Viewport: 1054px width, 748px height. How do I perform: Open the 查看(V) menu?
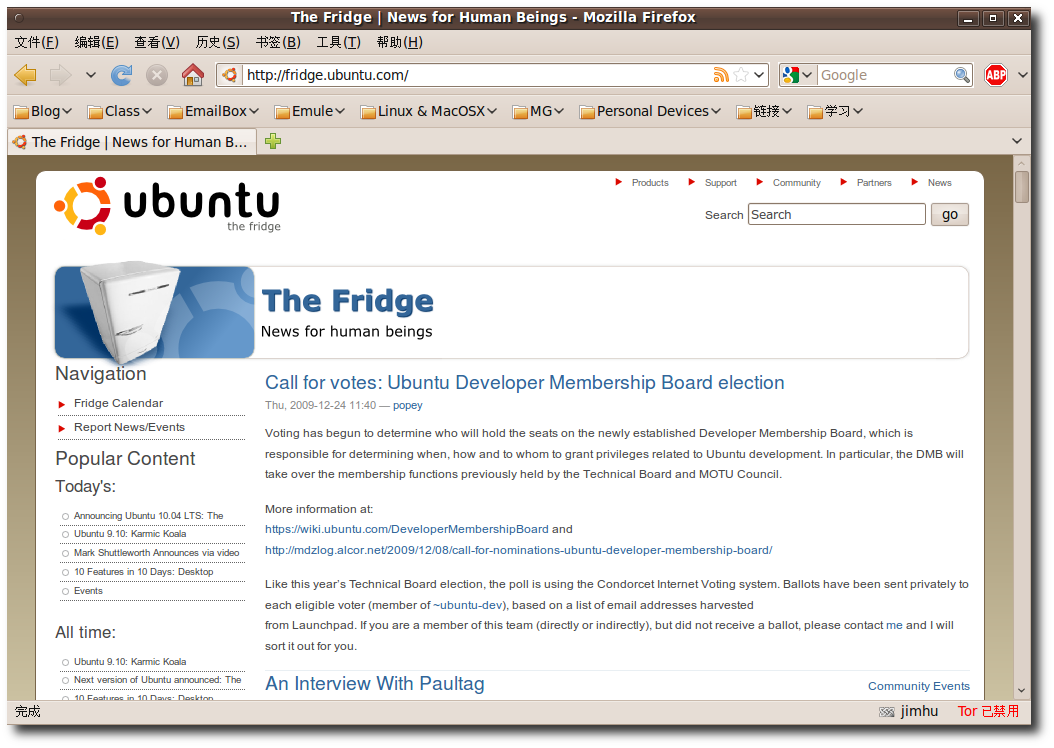(x=157, y=42)
